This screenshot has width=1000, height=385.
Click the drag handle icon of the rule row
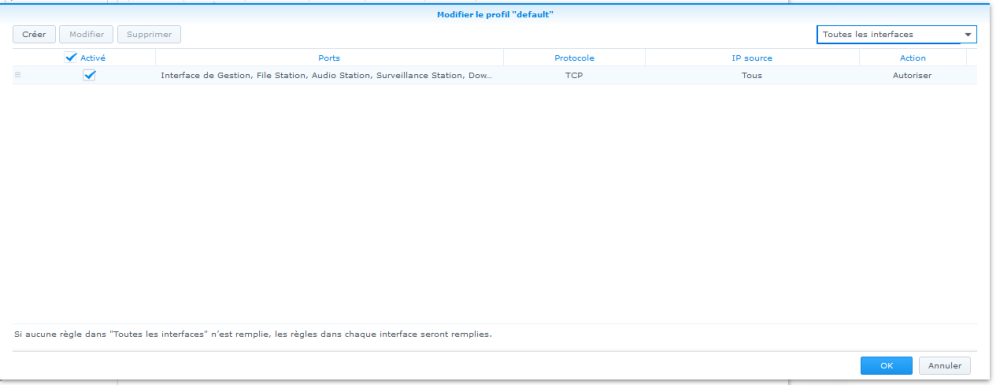pos(17,75)
